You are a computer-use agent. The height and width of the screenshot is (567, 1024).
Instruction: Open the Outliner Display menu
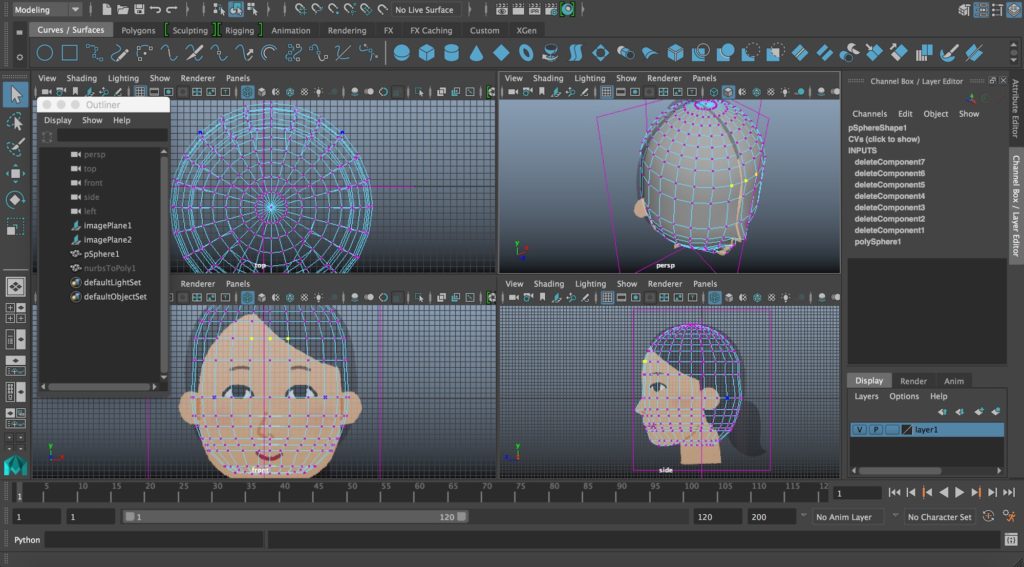(57, 120)
